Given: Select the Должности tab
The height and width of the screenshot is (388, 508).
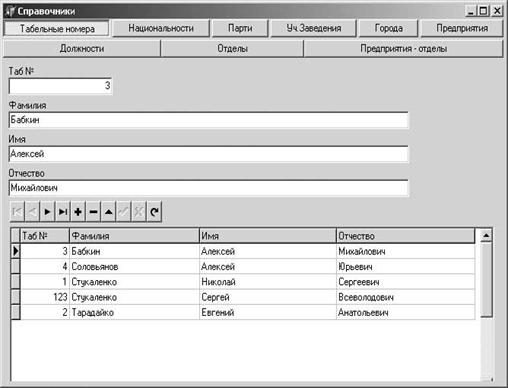Looking at the screenshot, I should click(82, 49).
